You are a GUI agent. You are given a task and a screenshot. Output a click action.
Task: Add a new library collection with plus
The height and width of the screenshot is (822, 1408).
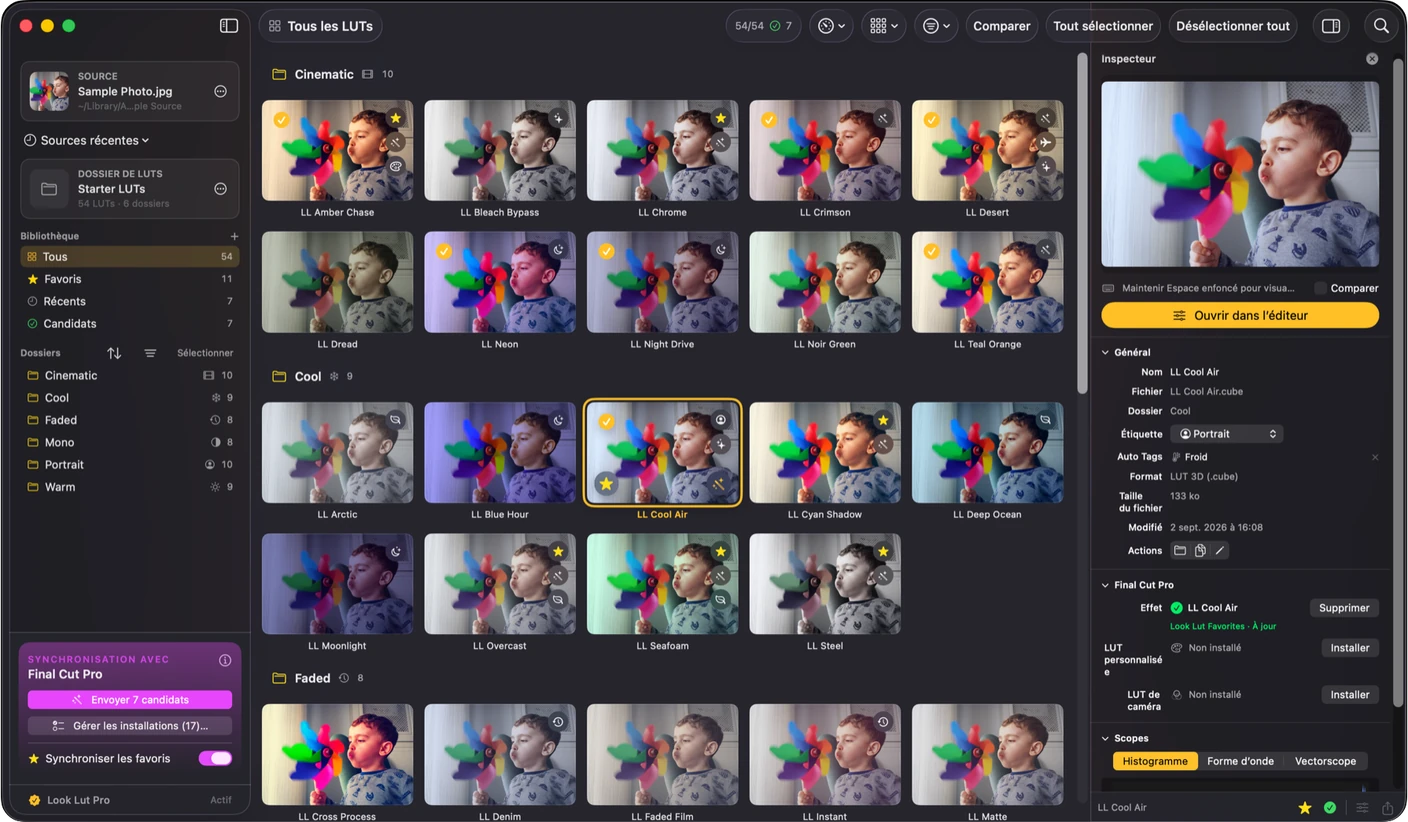tap(234, 236)
